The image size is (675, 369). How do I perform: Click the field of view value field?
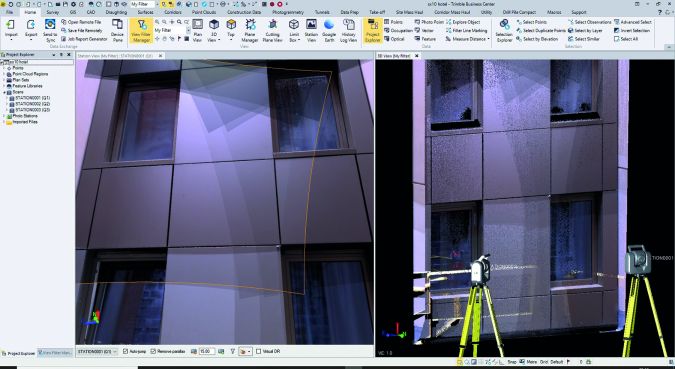pyautogui.click(x=207, y=351)
